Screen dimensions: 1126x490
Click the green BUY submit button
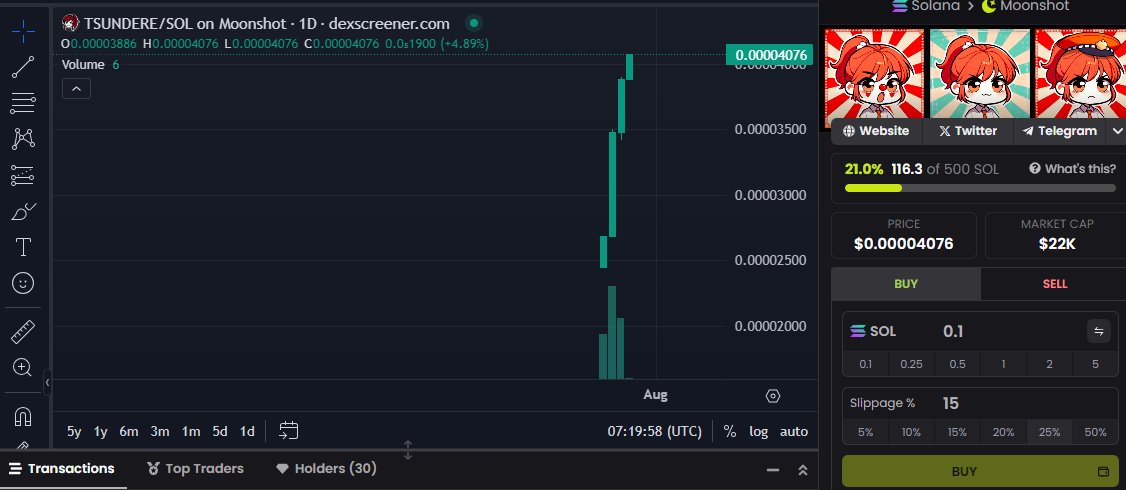pos(980,471)
